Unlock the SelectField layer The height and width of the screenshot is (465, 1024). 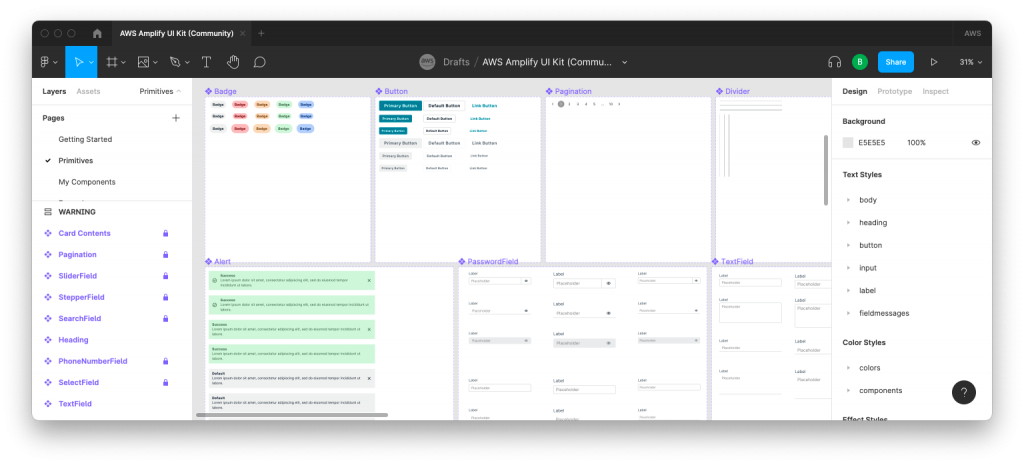click(x=166, y=383)
